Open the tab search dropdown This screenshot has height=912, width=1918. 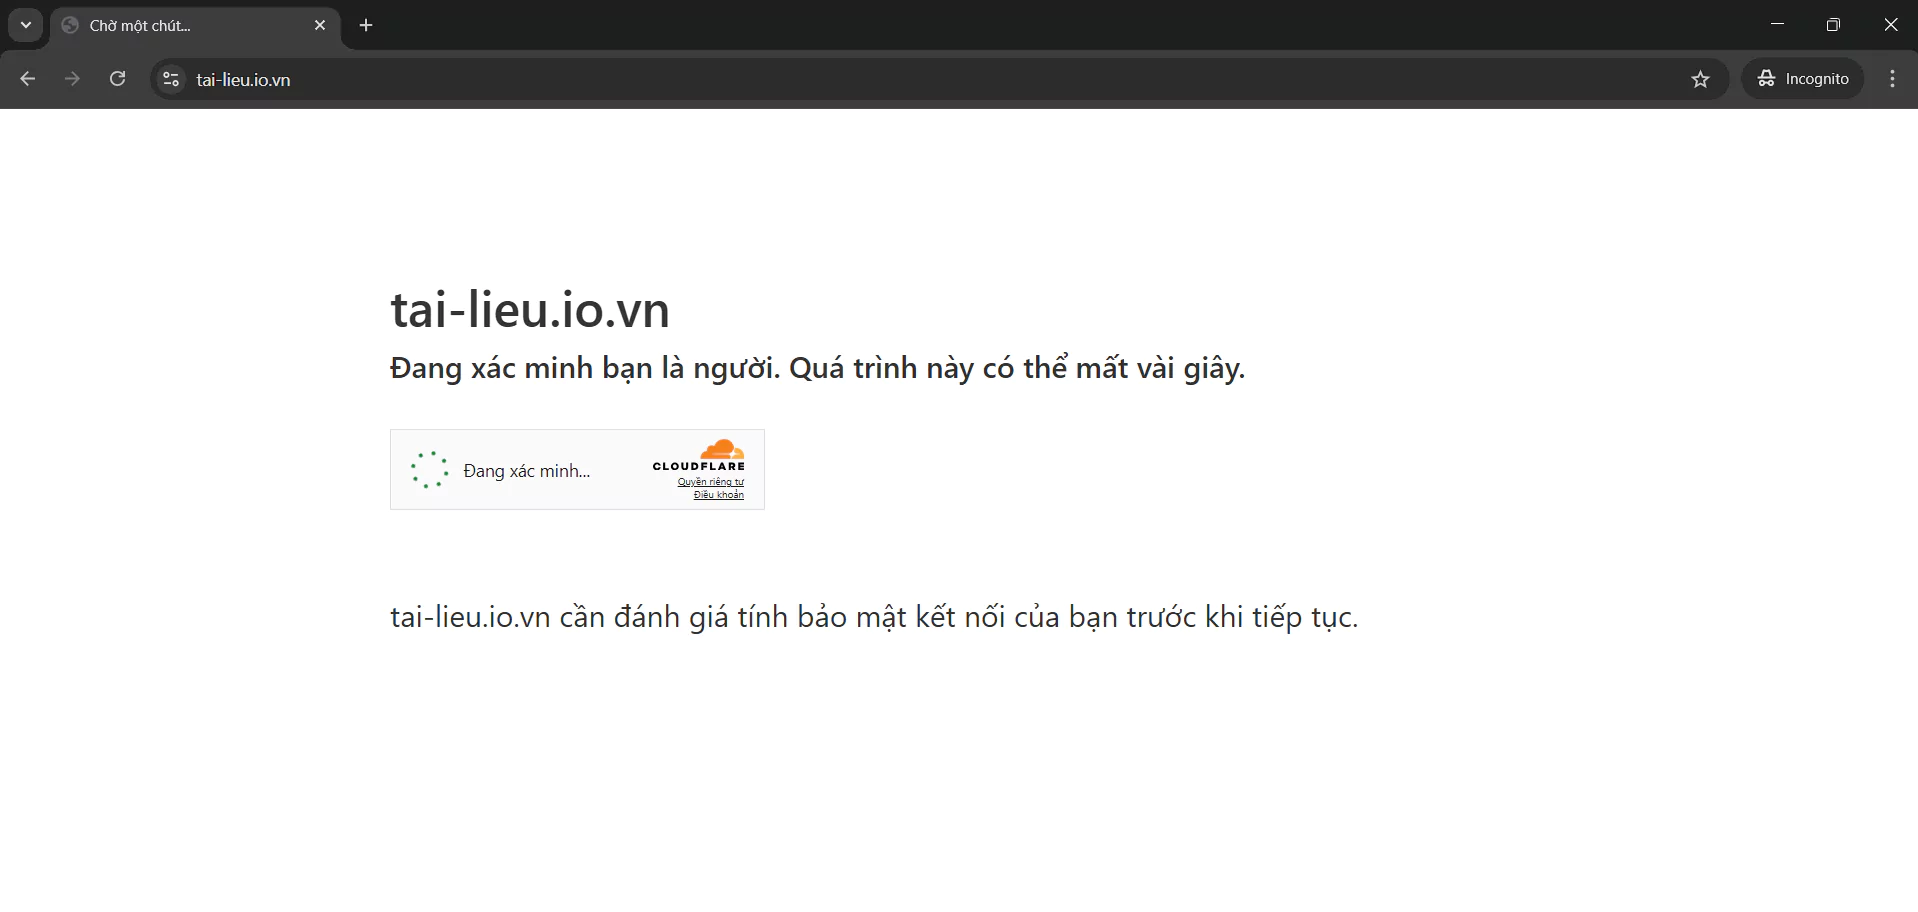(x=26, y=25)
